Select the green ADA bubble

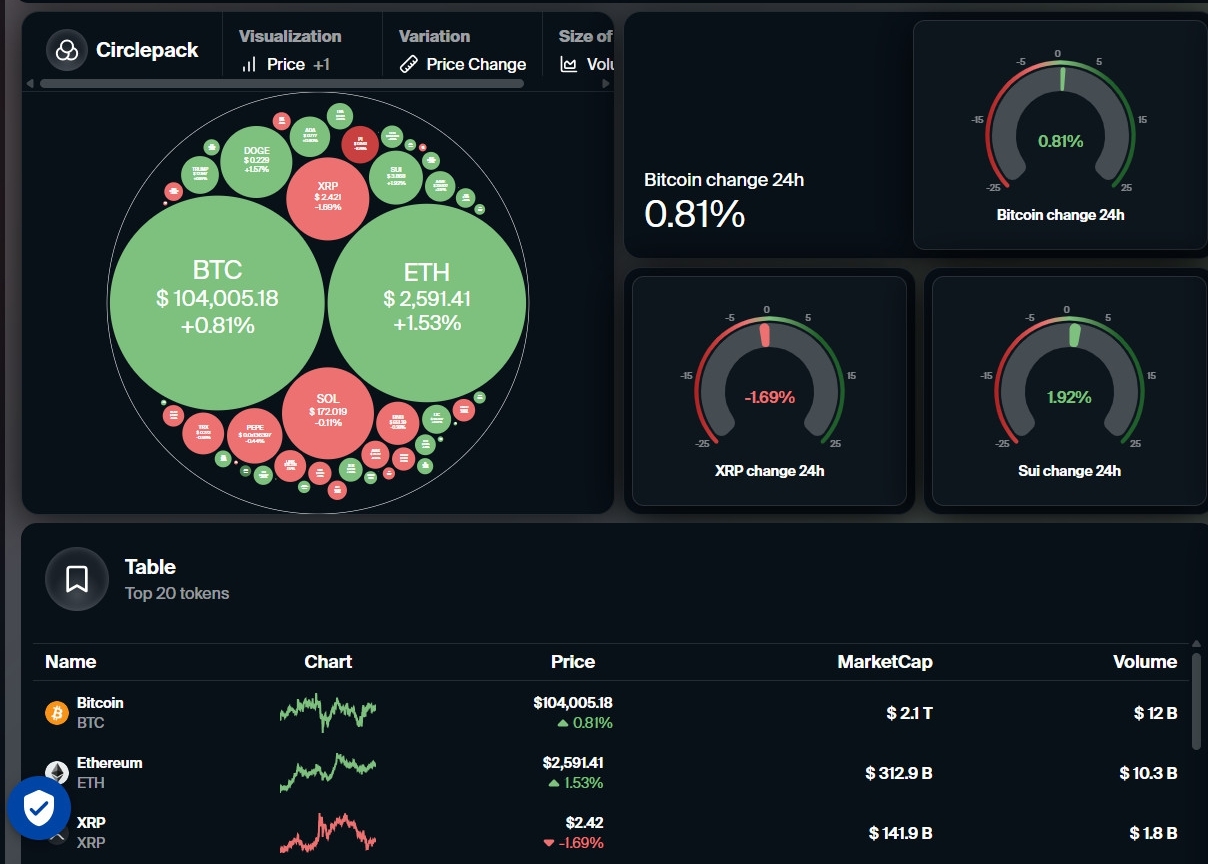310,136
